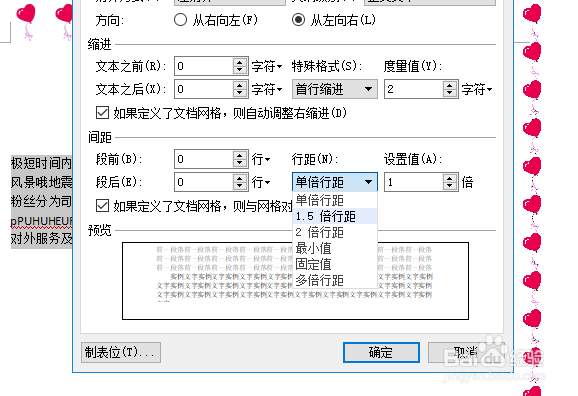Click the 度量值 input field
This screenshot has height=396, width=578.
pos(413,89)
